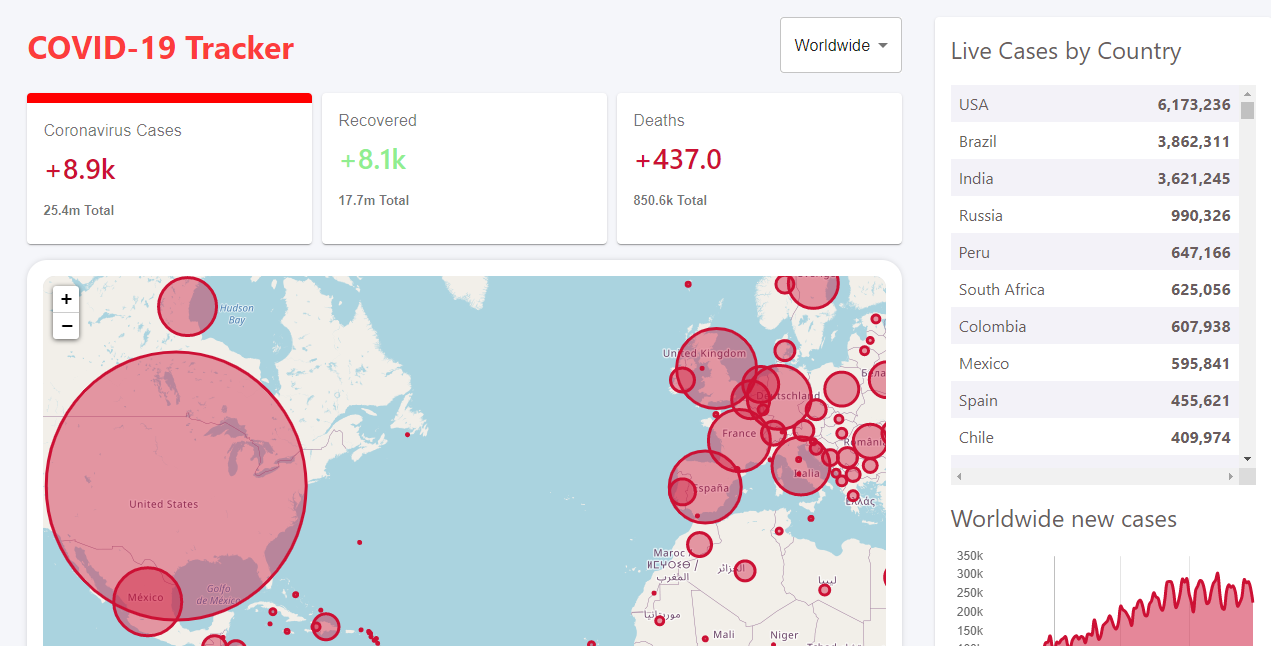
Task: Select the Coronavirus Cases card
Action: (169, 170)
